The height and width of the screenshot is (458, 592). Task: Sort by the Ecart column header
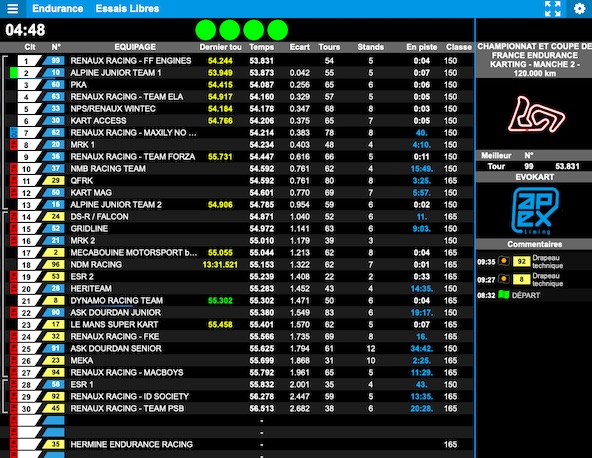coord(300,47)
